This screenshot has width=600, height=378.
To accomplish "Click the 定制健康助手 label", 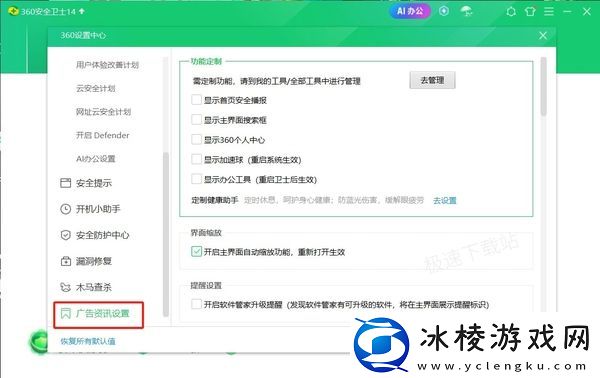I will [x=215, y=200].
